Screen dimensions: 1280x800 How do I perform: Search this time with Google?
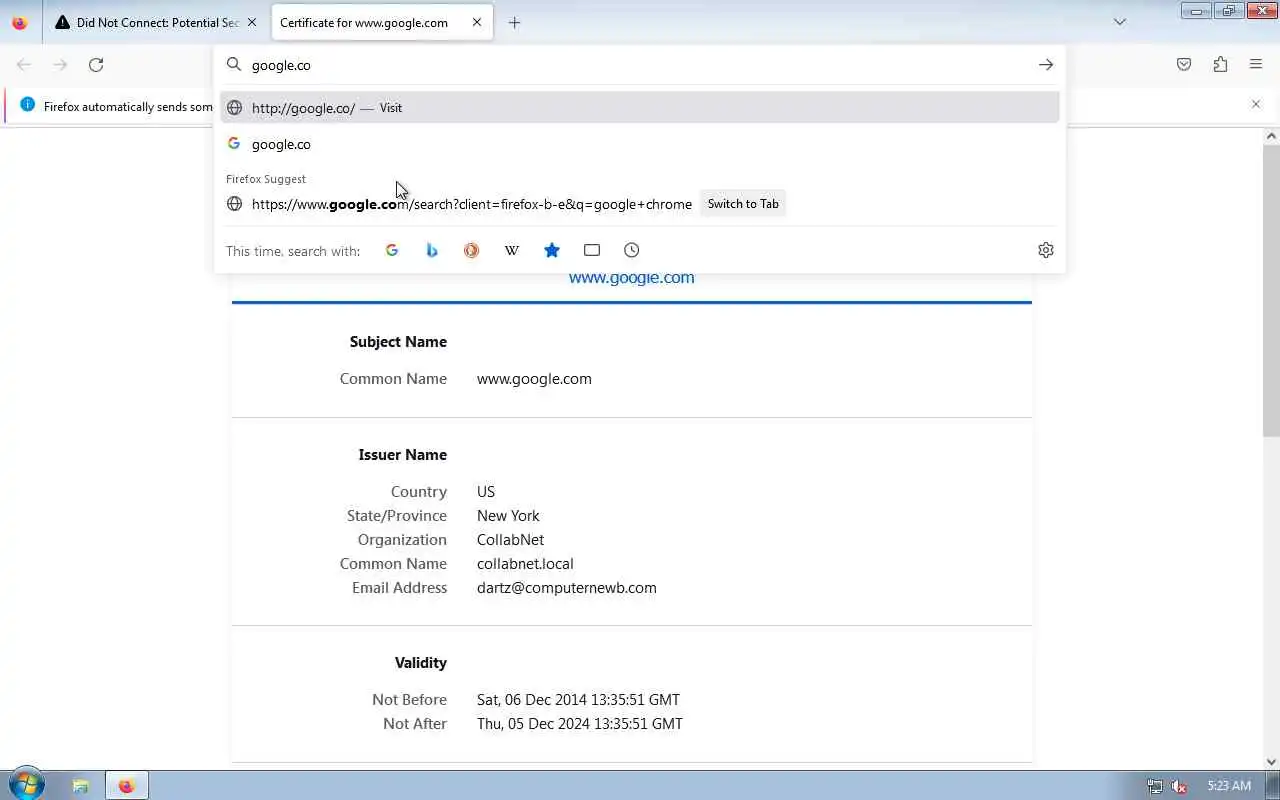click(392, 250)
